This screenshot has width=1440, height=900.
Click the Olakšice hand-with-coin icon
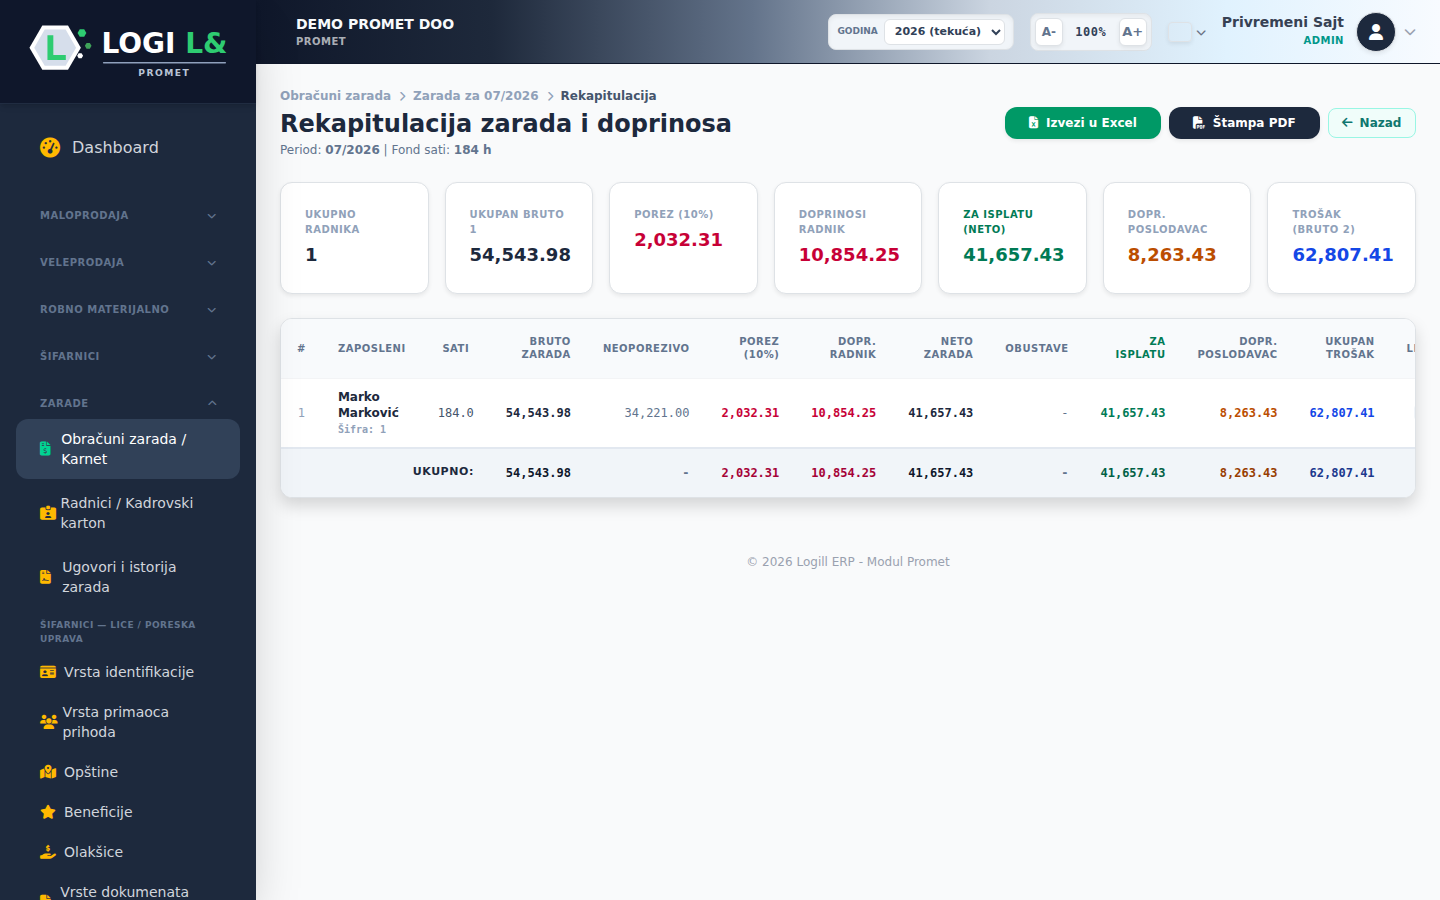pos(48,852)
